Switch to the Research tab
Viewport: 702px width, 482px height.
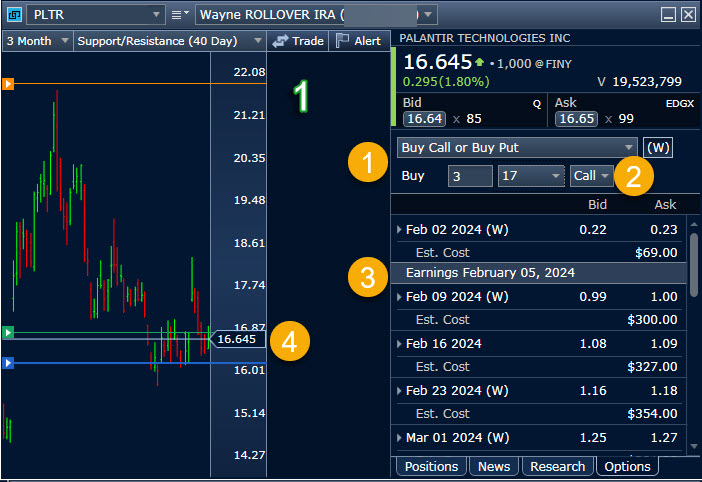point(557,466)
